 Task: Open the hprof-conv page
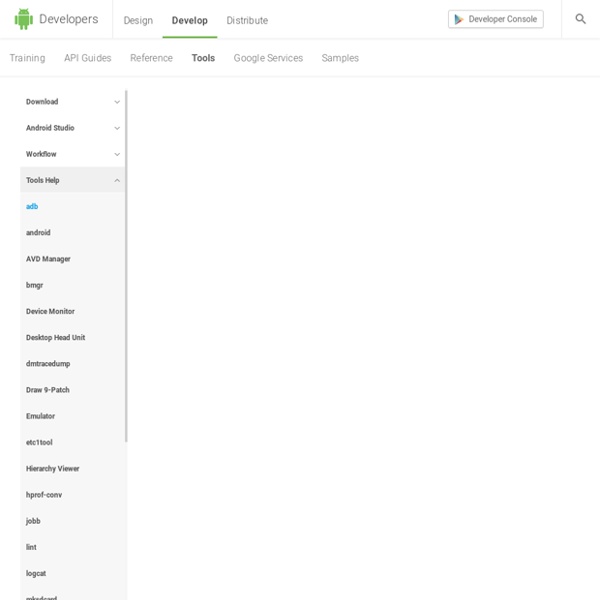coord(44,495)
